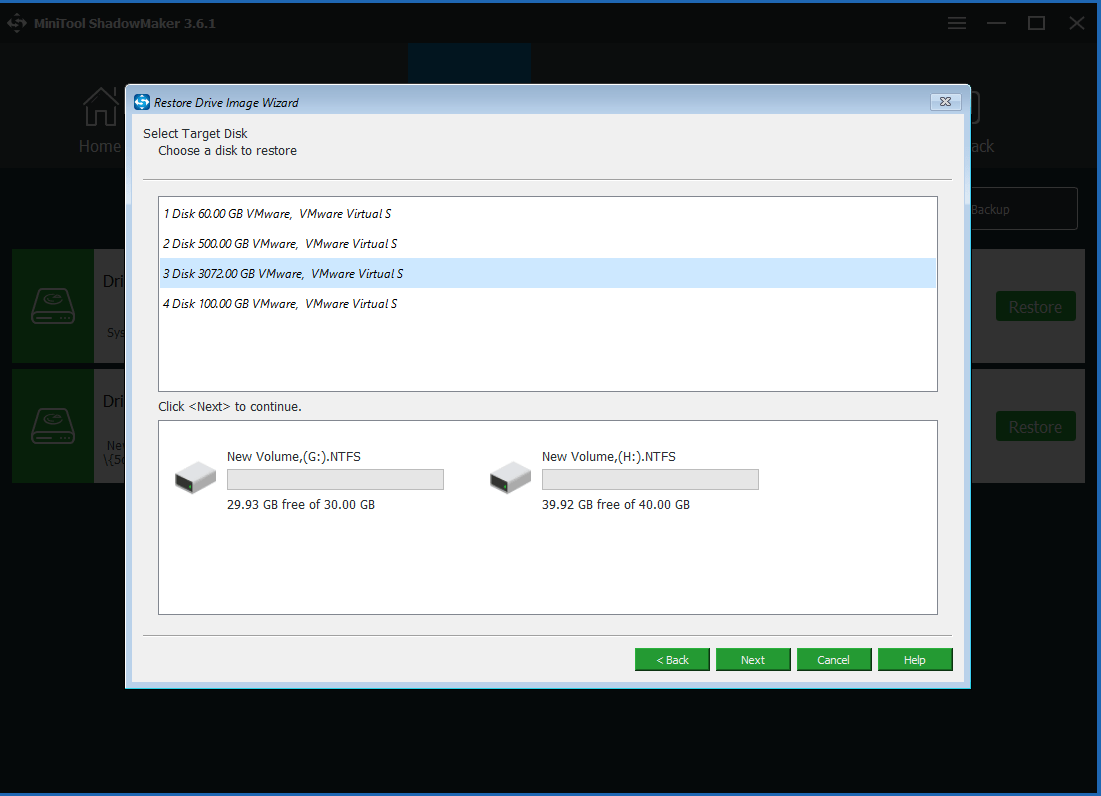Open the ShadowMaker hamburger menu
The height and width of the screenshot is (796, 1101).
(x=956, y=23)
